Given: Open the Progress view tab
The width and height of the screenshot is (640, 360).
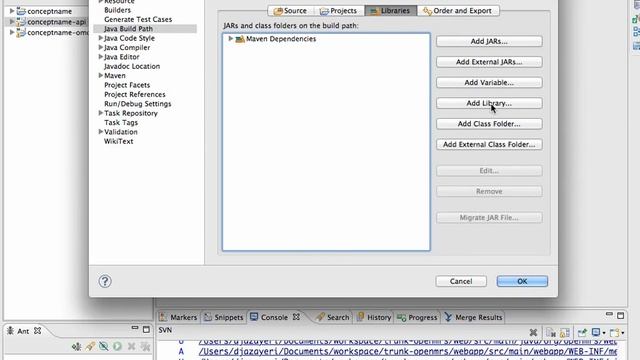Looking at the screenshot, I should [417, 317].
